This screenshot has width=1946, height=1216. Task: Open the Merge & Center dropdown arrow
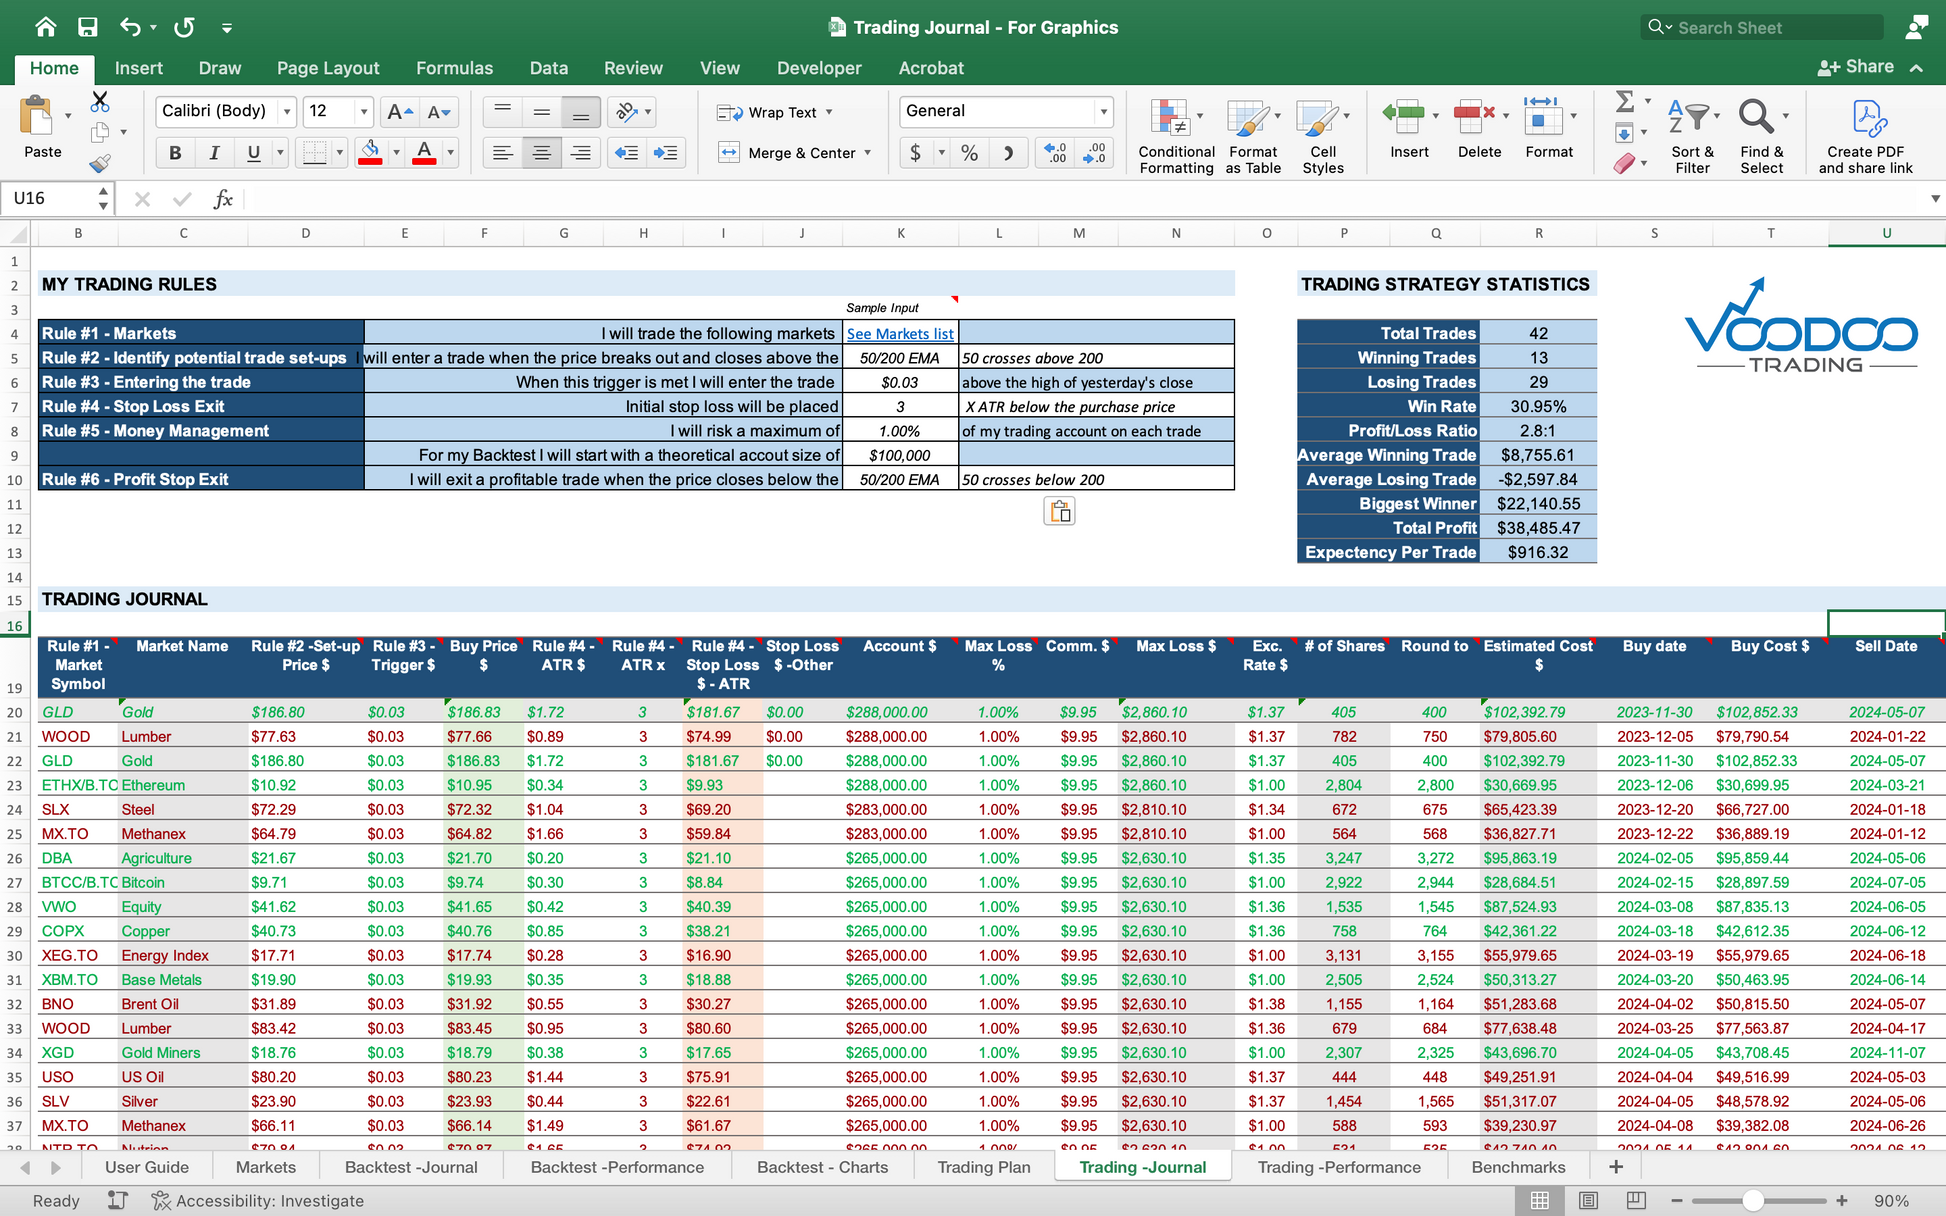[868, 153]
